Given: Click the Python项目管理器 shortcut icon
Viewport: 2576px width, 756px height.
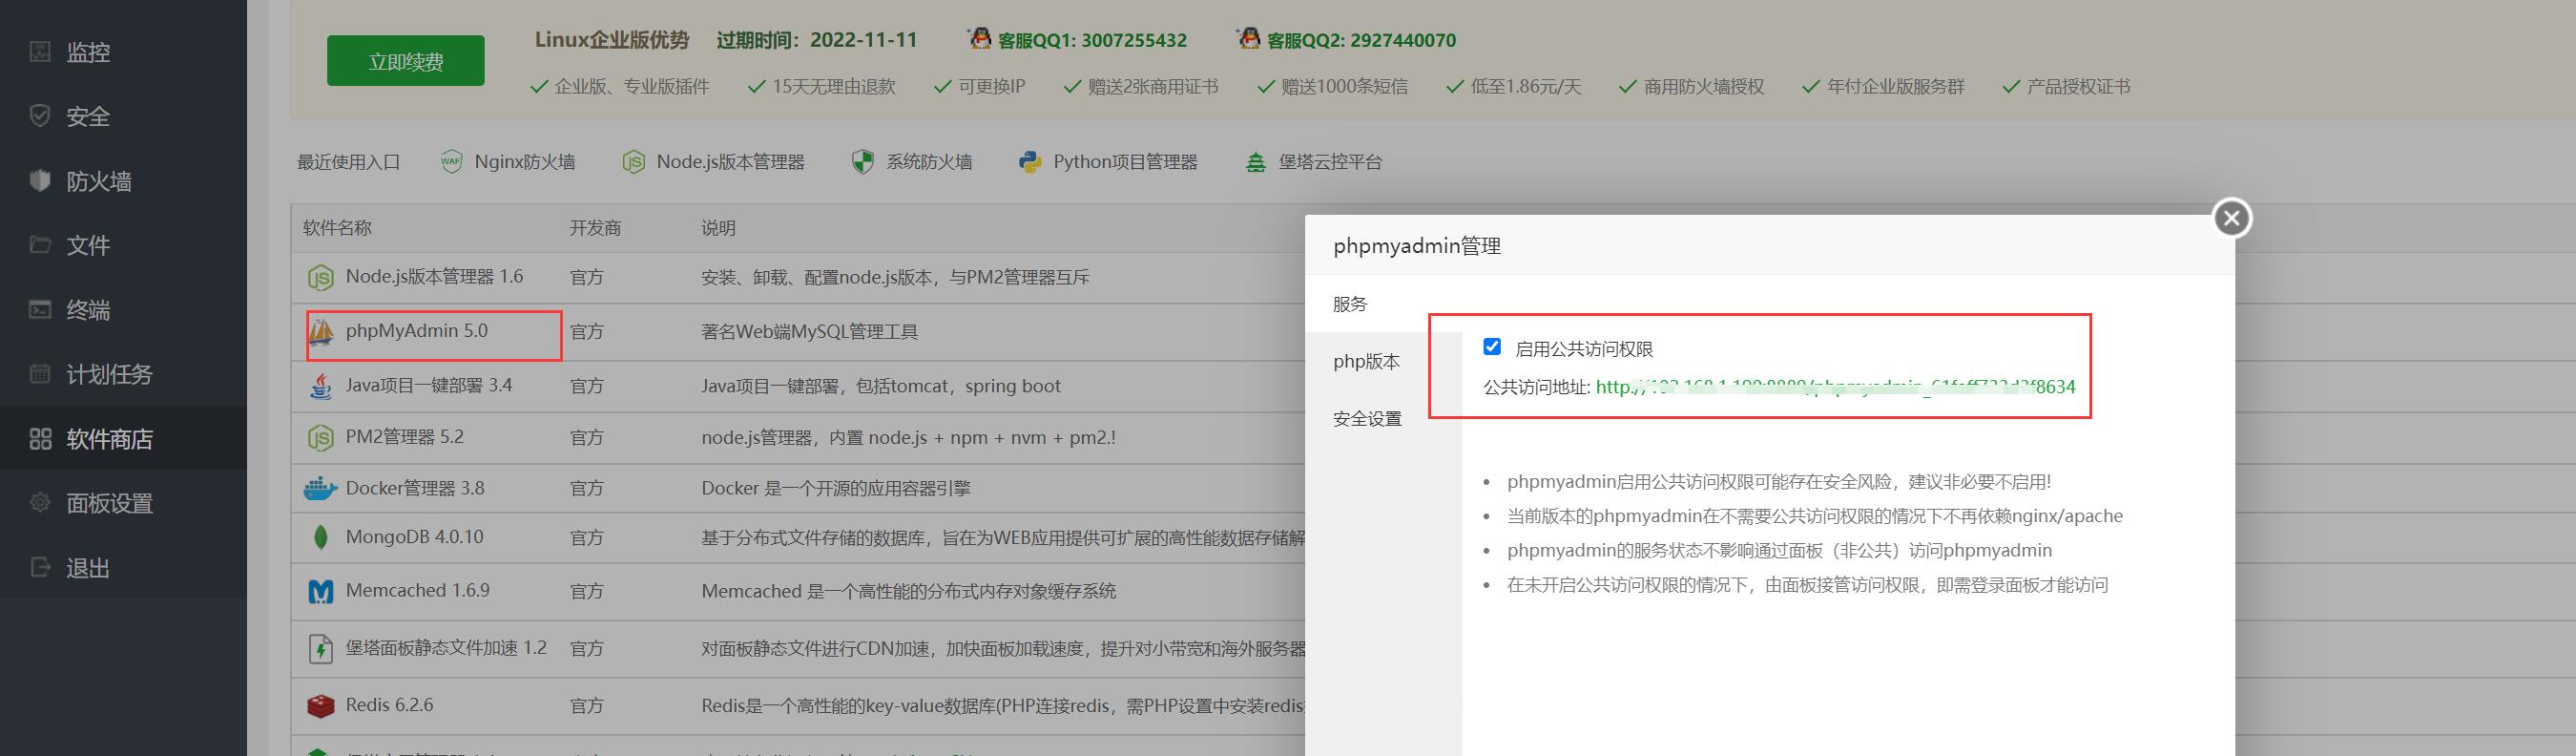Looking at the screenshot, I should [x=1030, y=161].
